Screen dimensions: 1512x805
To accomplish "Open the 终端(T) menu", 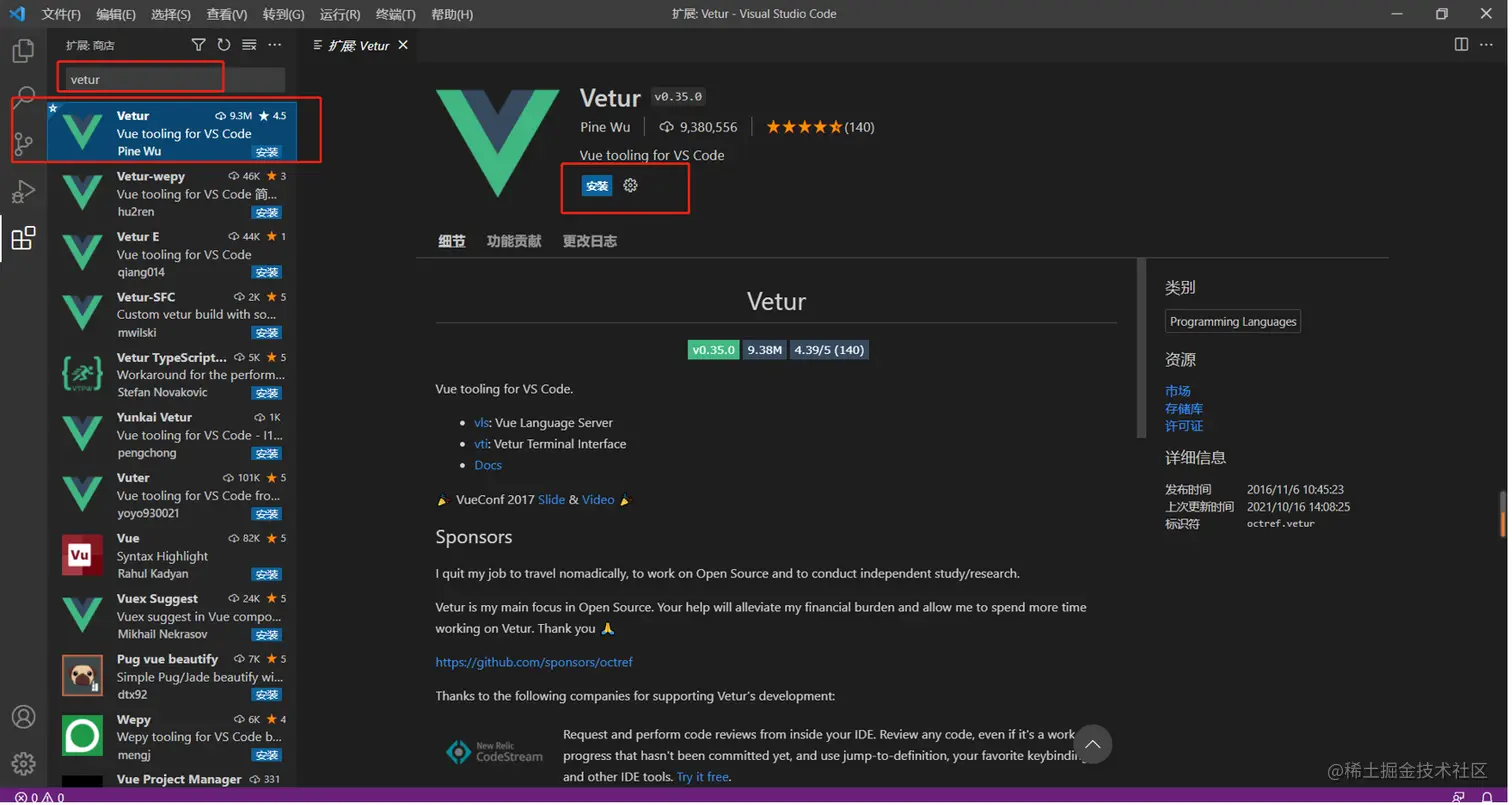I will [x=396, y=14].
